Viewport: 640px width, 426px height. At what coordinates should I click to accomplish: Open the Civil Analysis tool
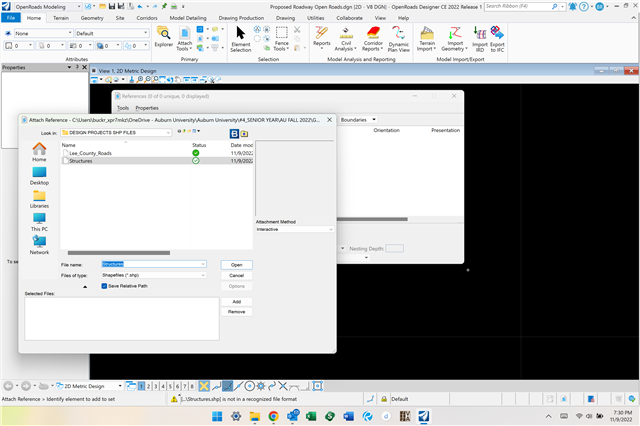(346, 38)
